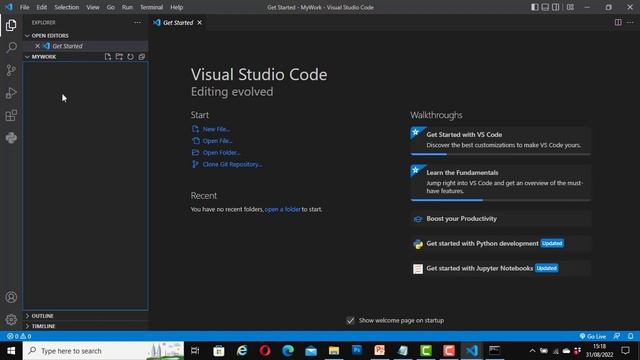Open Boost your Productivity walkthrough
Screen dimensions: 640x360
click(500, 219)
